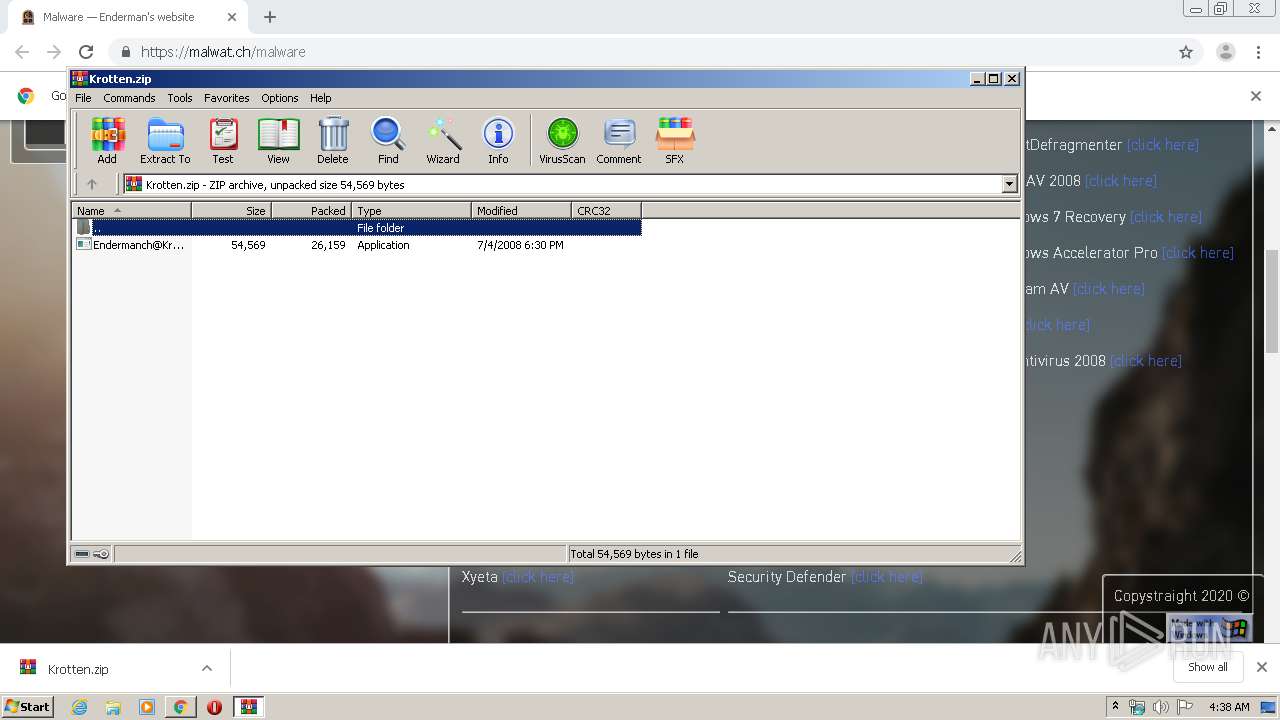Open the Favorites menu
The width and height of the screenshot is (1280, 720).
(x=227, y=98)
